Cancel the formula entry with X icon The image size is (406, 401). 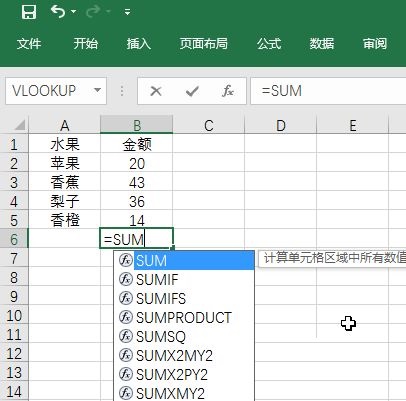pos(156,91)
